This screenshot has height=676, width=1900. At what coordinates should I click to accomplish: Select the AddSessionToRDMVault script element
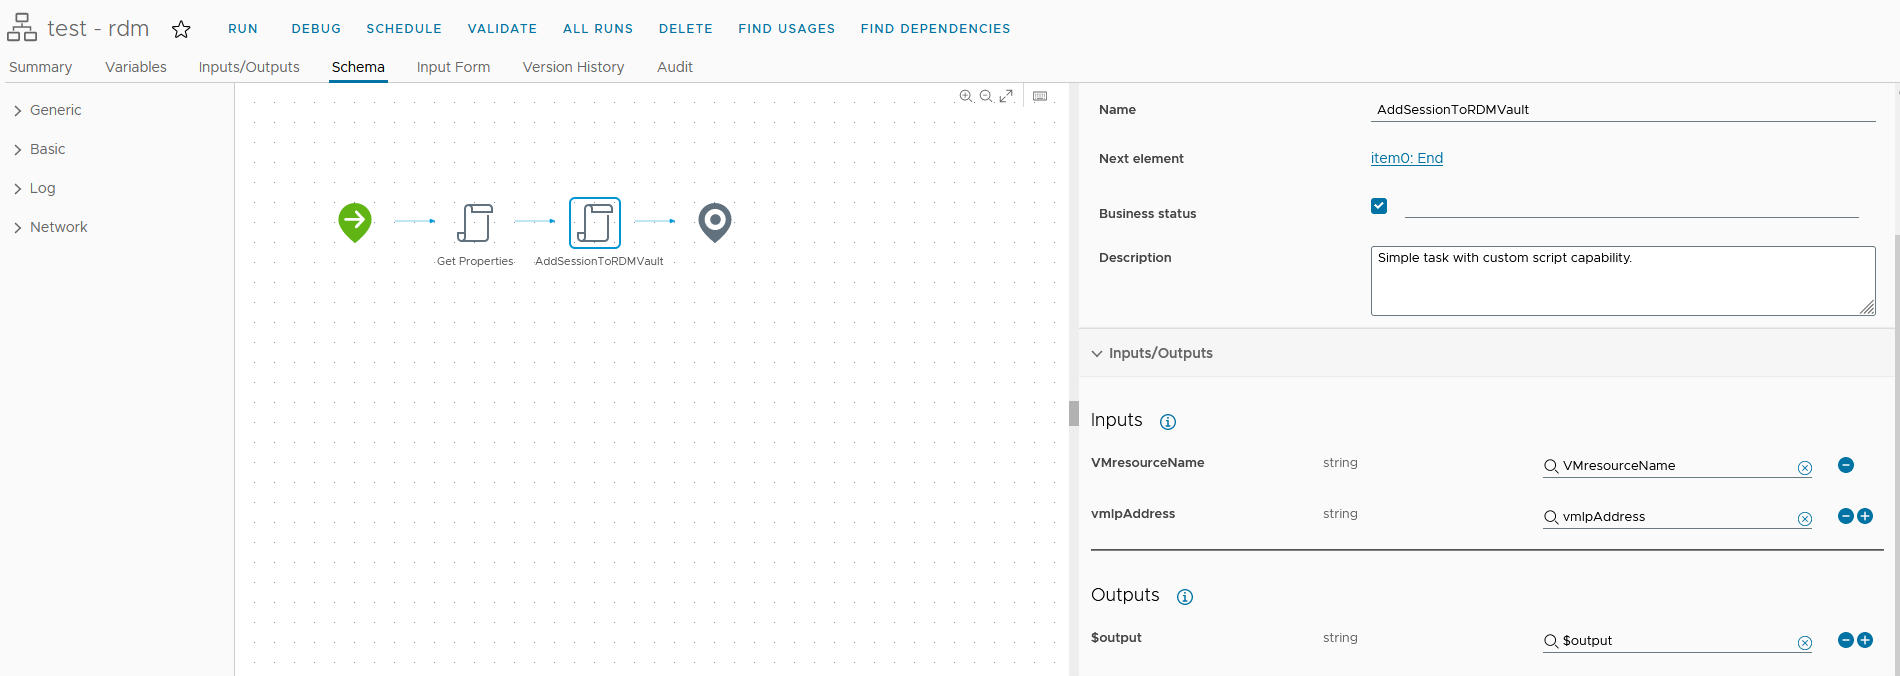pos(595,222)
